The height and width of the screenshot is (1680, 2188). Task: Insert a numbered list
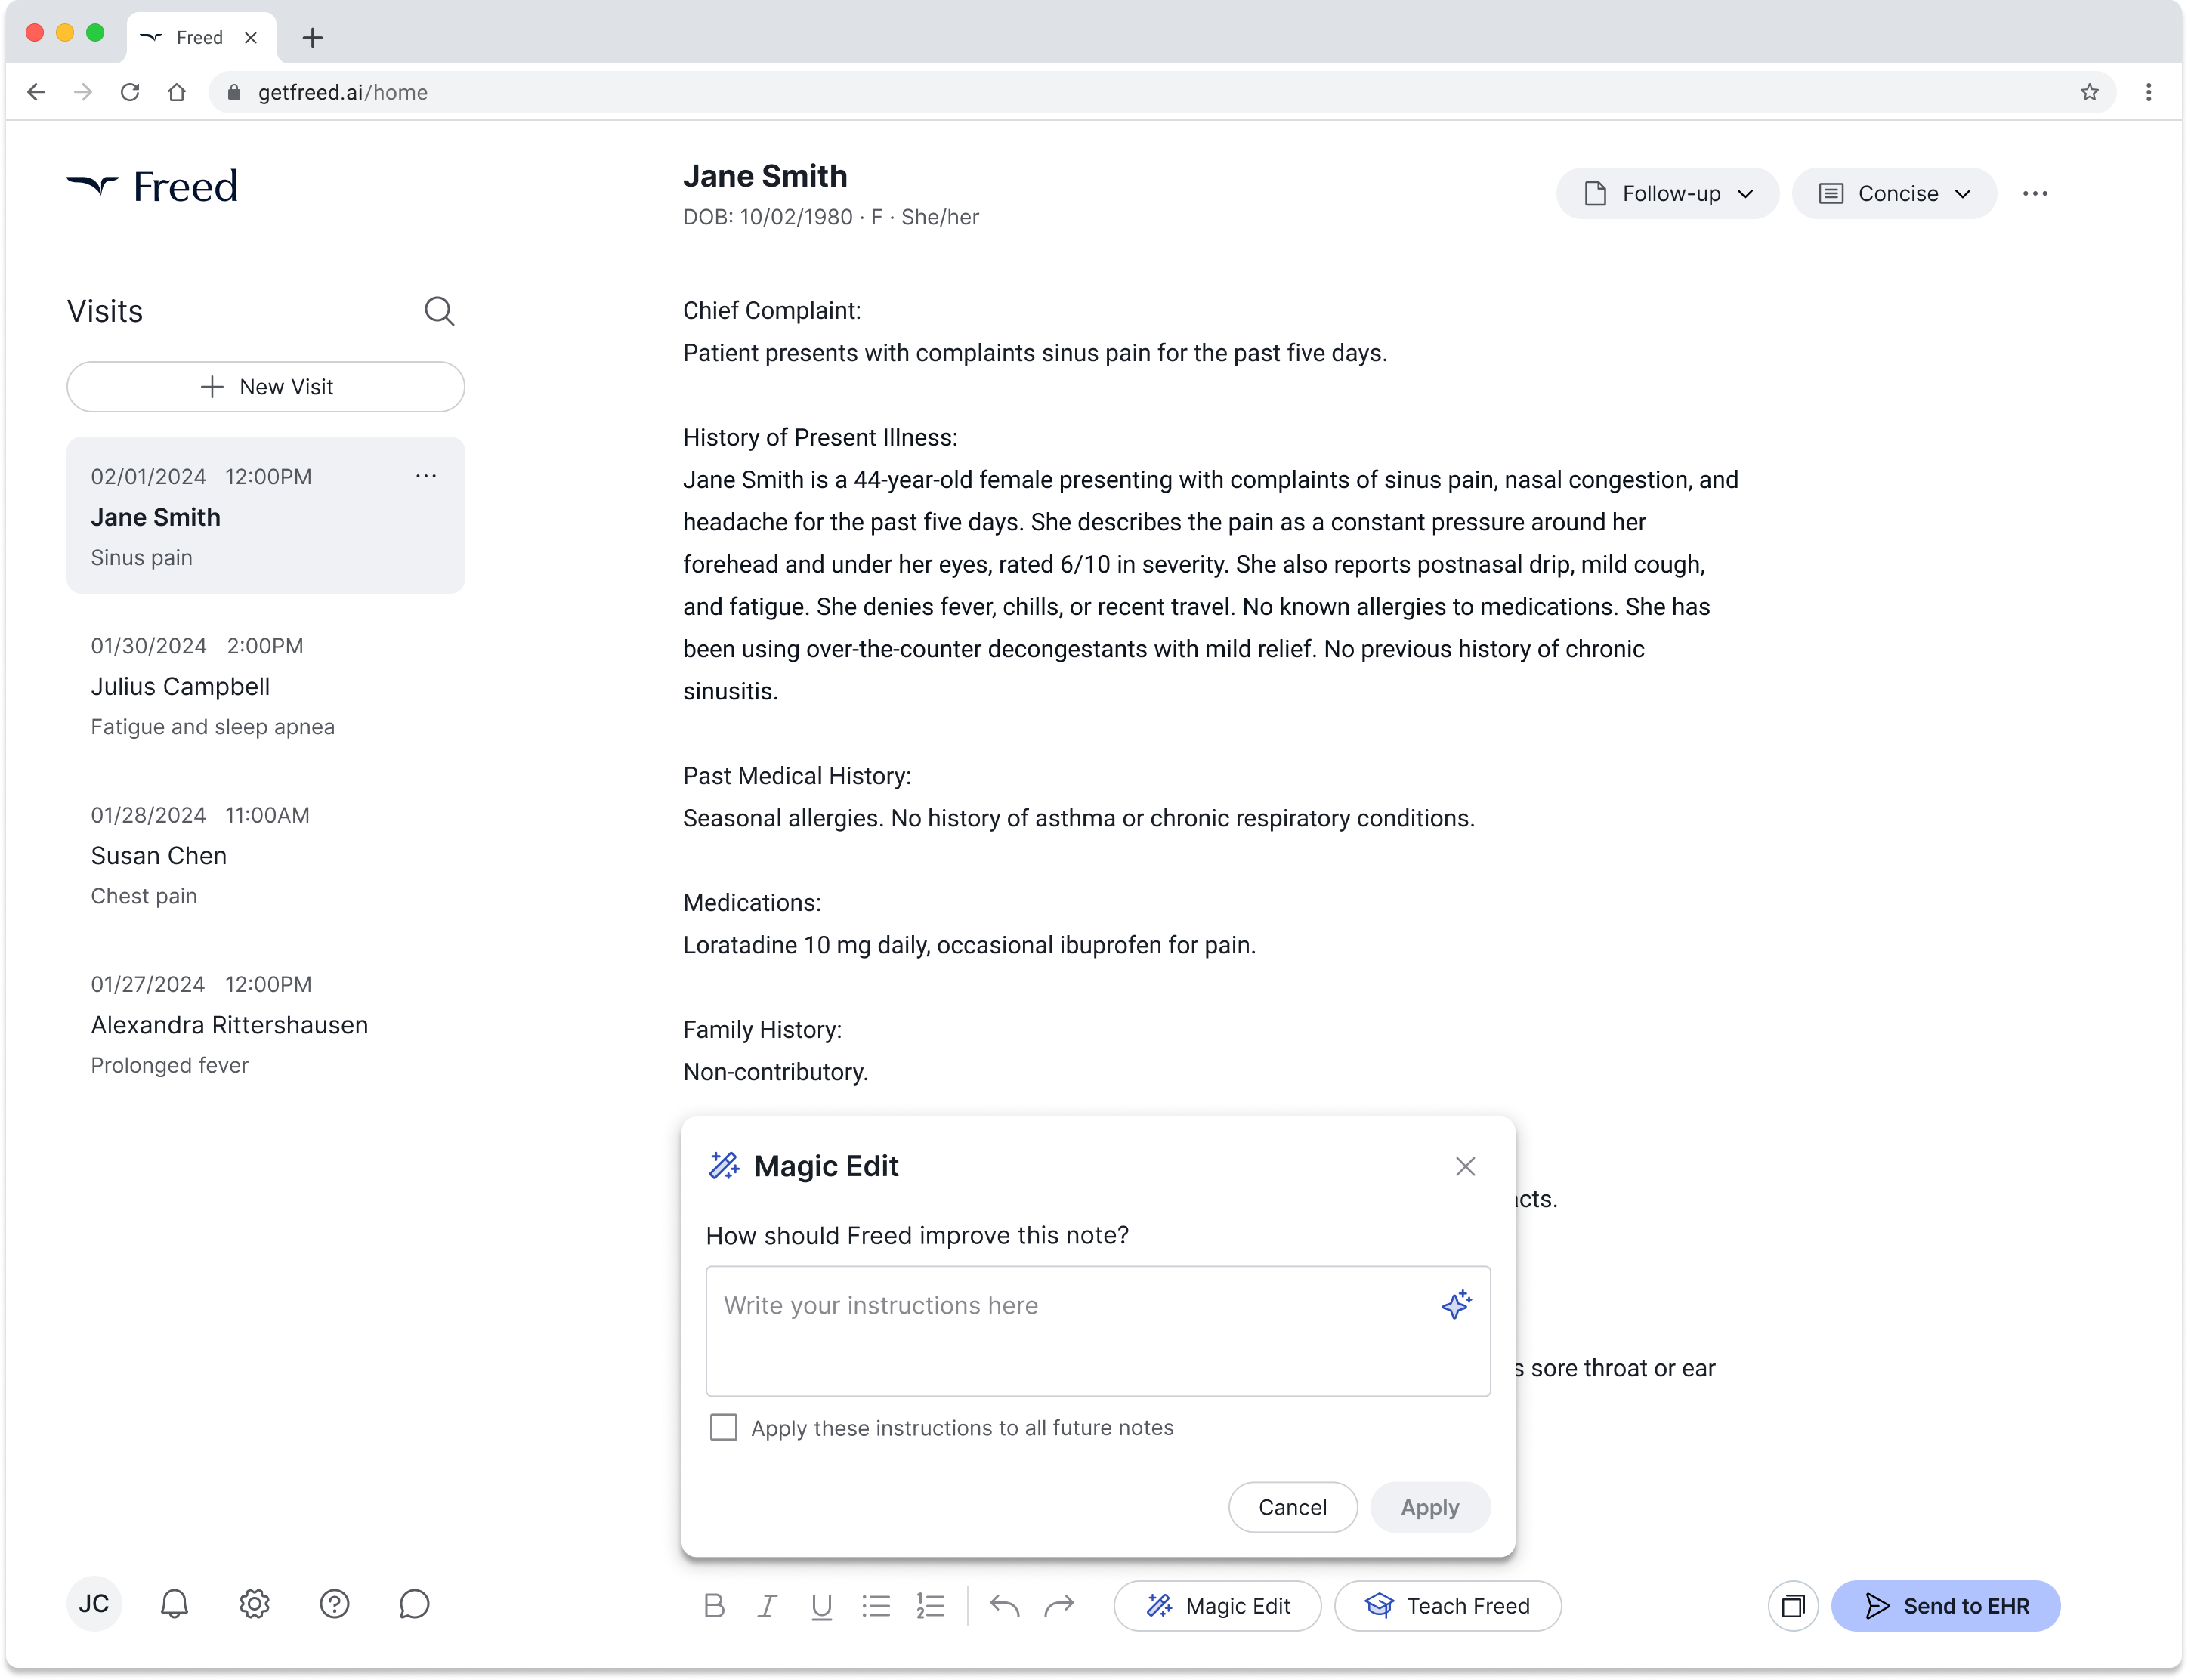(x=930, y=1606)
